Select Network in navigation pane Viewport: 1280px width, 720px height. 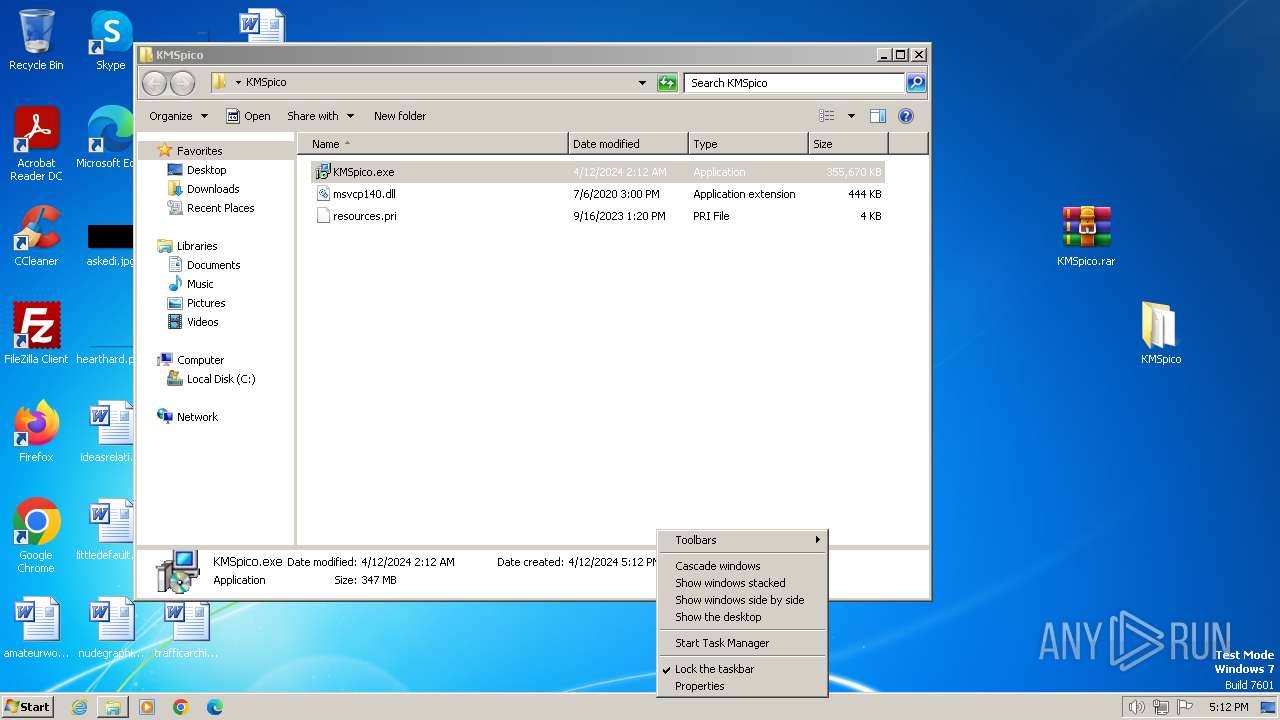197,417
